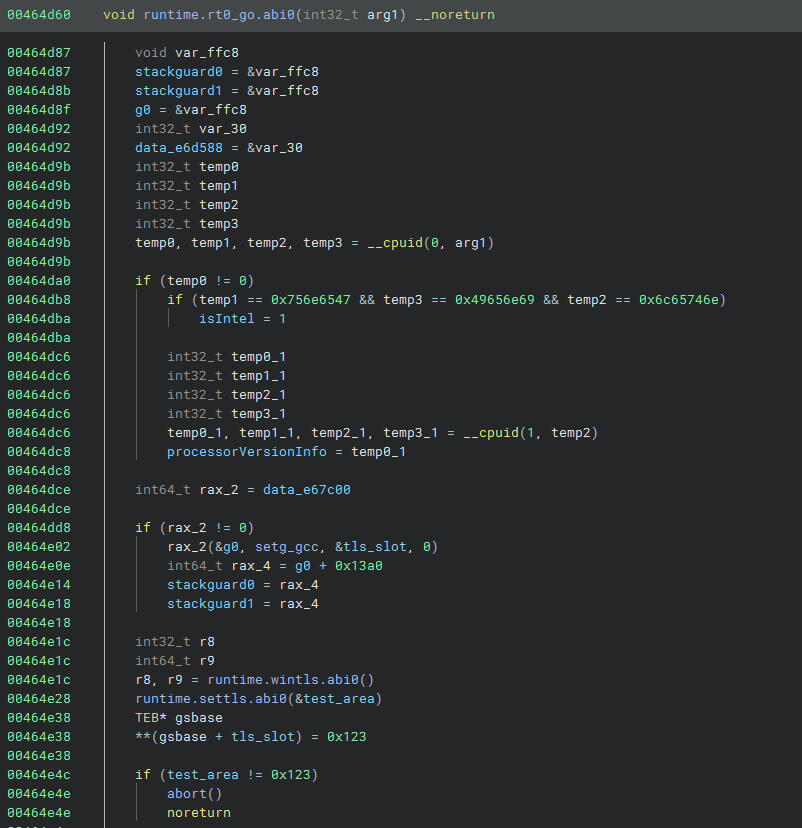
Task: Select 0x123 in the gsbase assignment line
Action: point(346,737)
